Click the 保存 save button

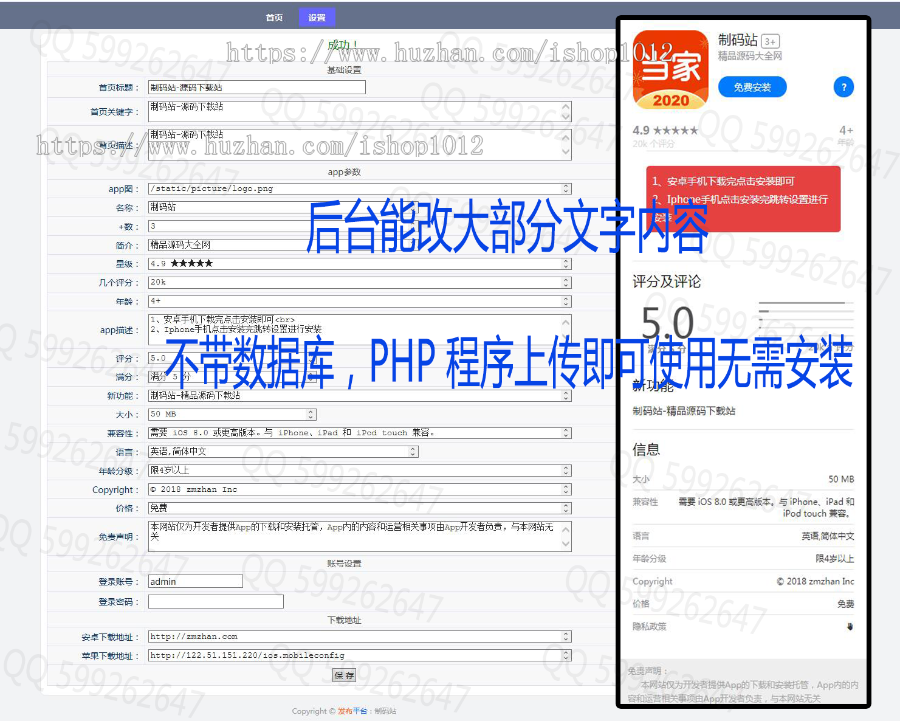(x=344, y=675)
